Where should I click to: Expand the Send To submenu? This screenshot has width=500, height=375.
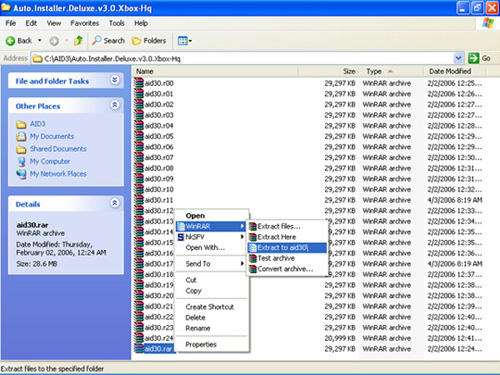[212, 264]
